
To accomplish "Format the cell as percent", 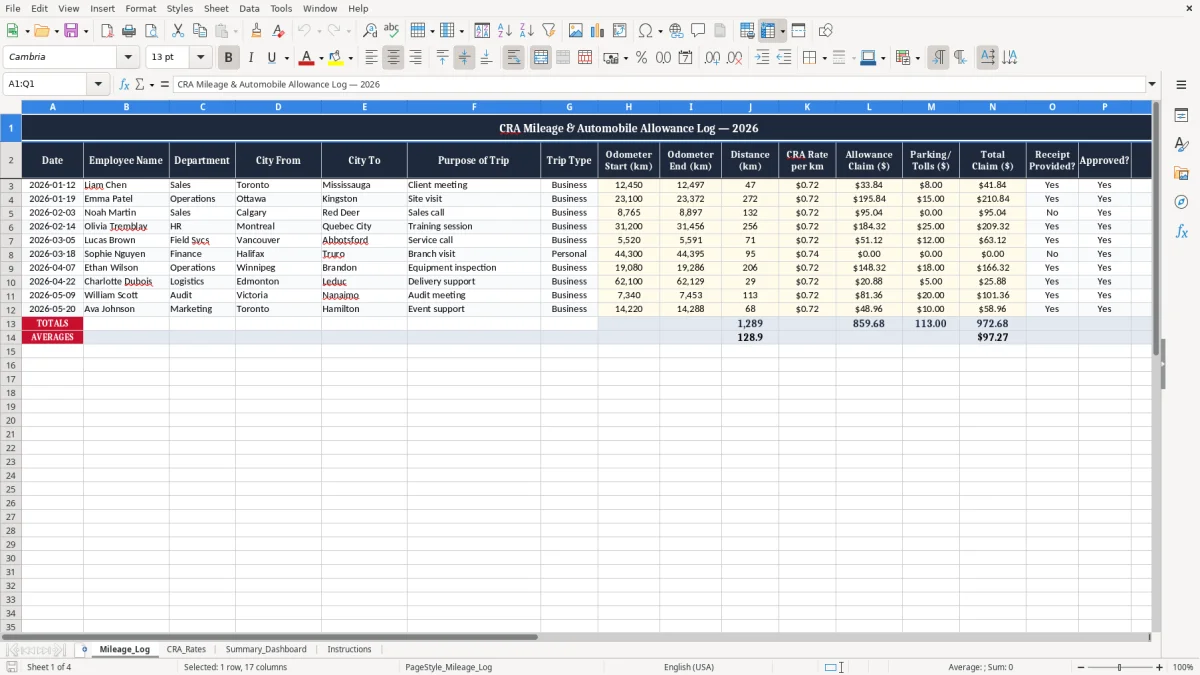I will pyautogui.click(x=642, y=58).
